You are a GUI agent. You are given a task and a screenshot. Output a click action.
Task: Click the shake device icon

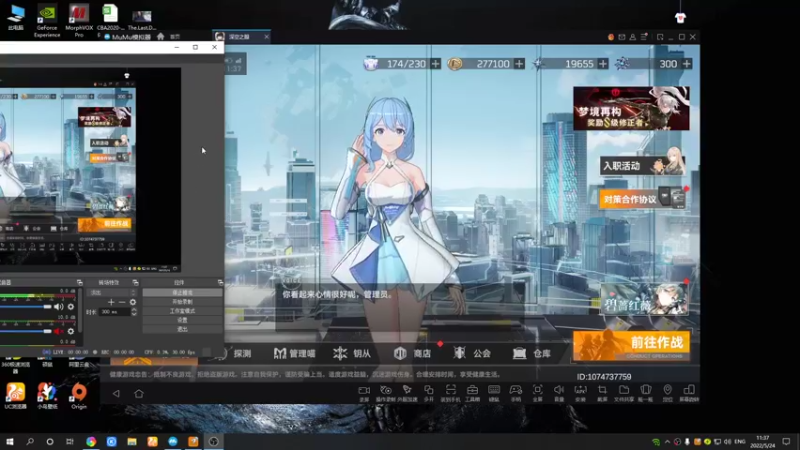(646, 390)
